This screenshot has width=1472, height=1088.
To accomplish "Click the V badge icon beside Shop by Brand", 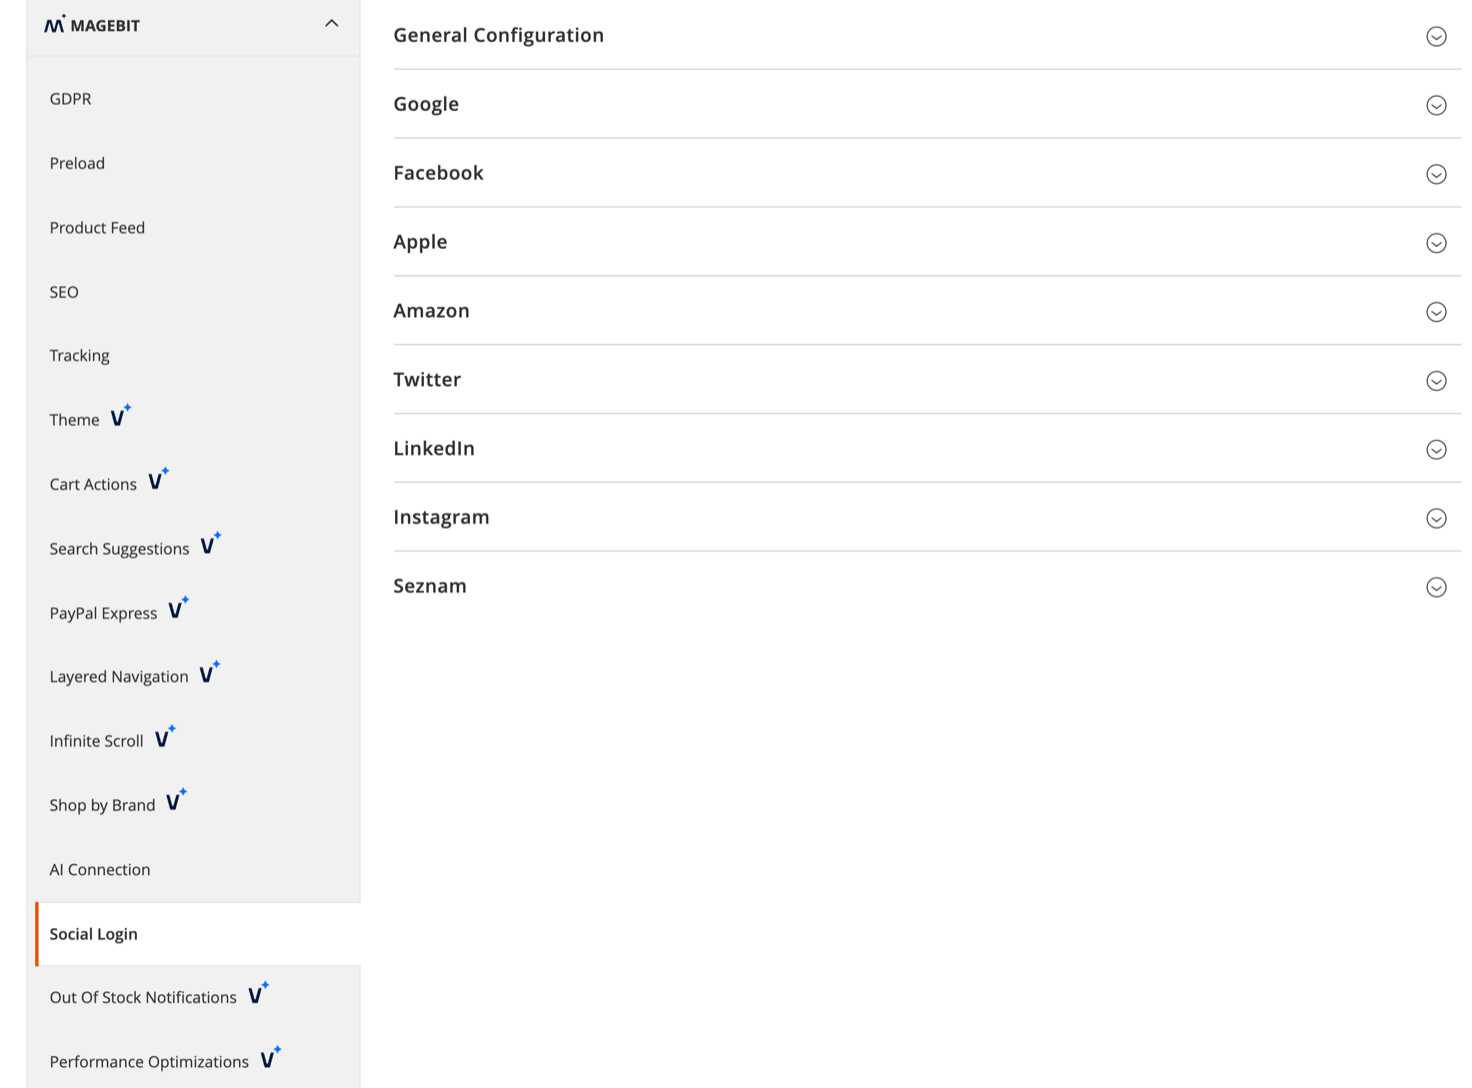I will click(x=176, y=801).
